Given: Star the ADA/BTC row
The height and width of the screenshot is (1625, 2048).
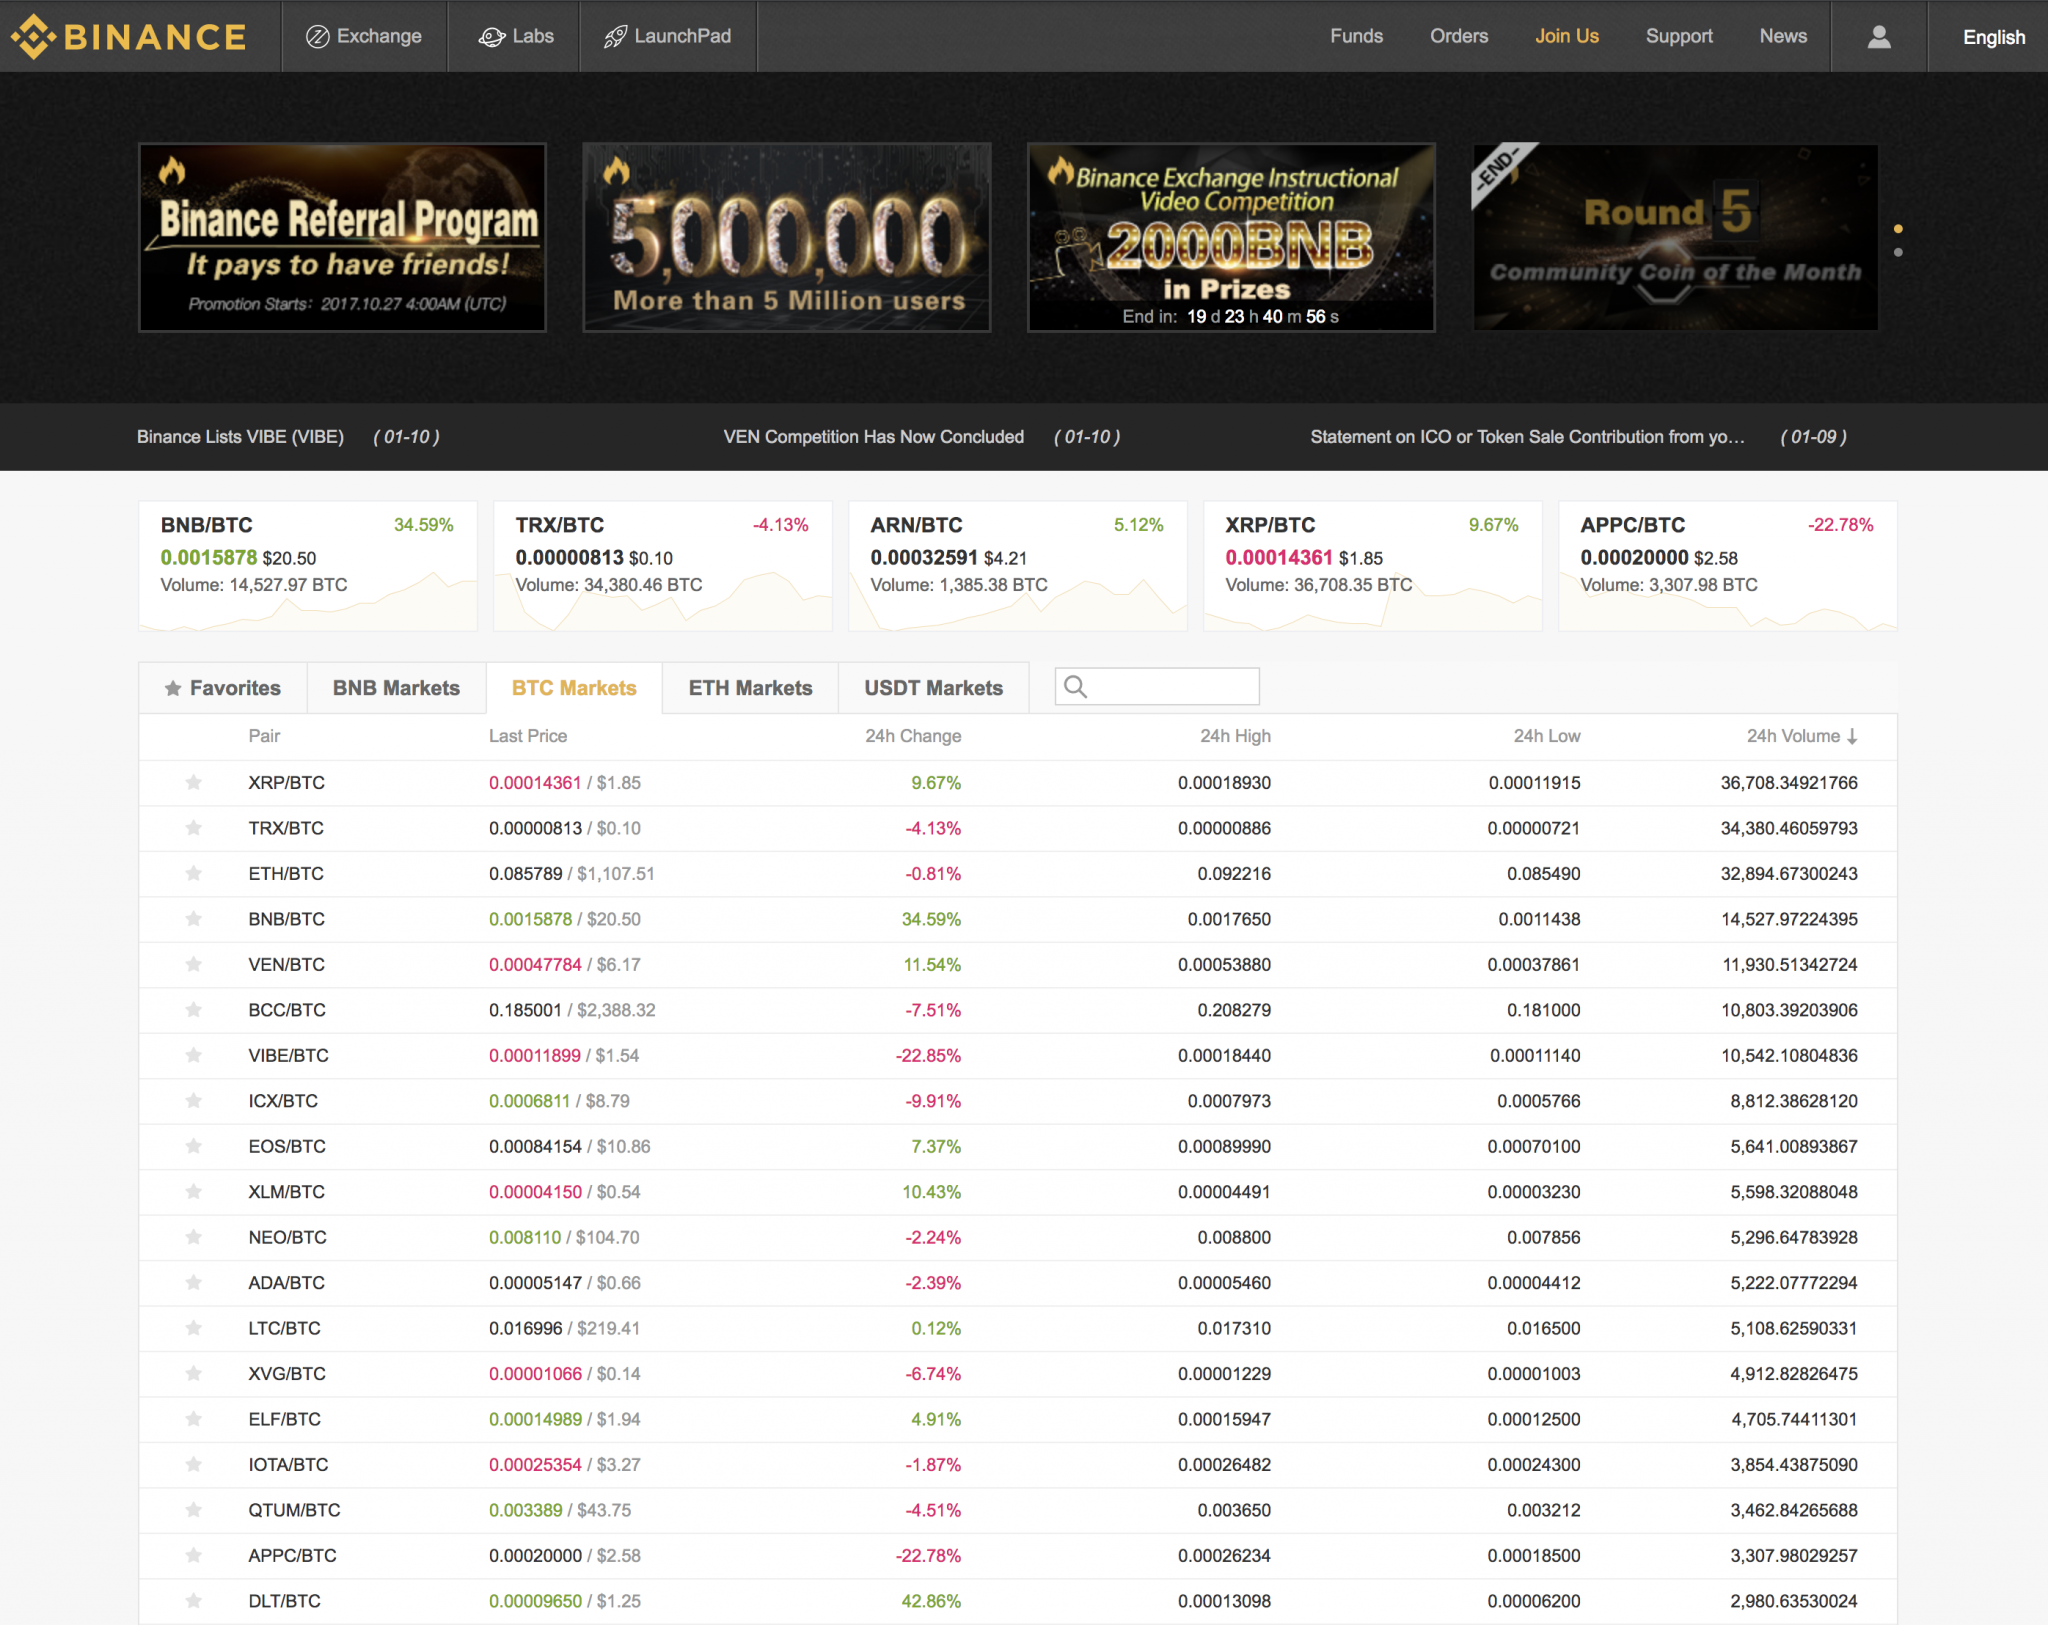Looking at the screenshot, I should click(x=194, y=1283).
